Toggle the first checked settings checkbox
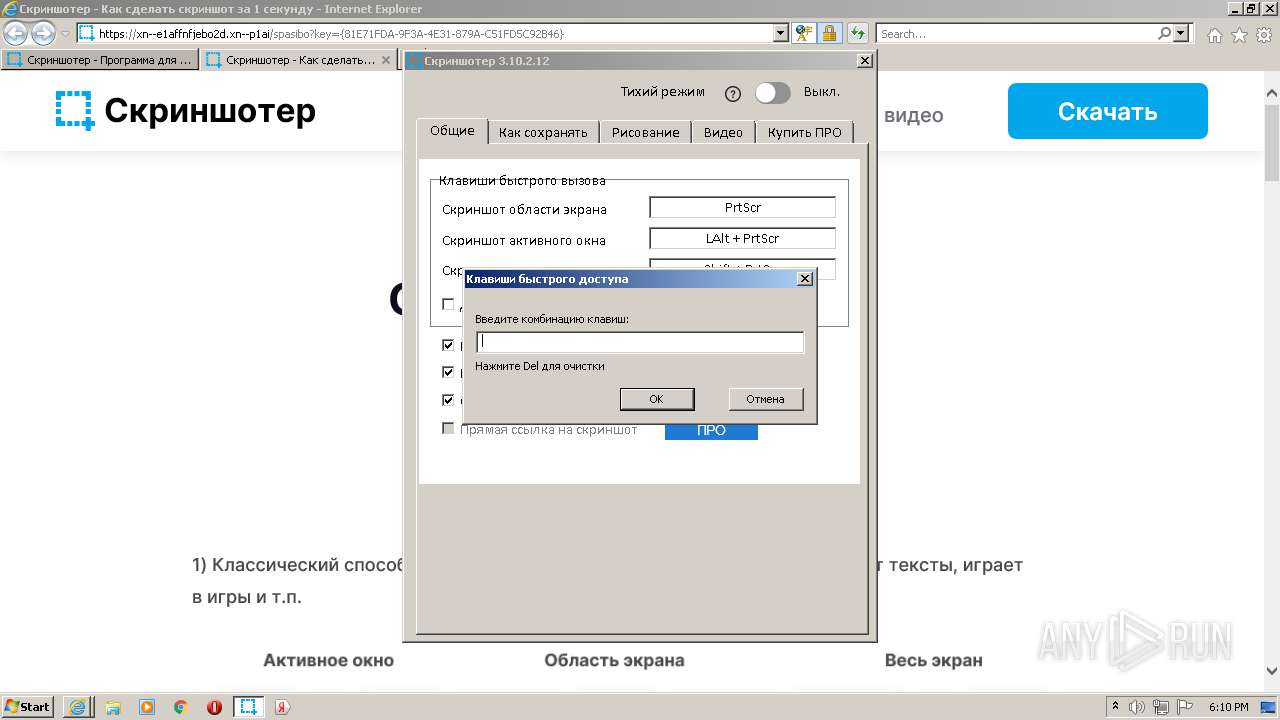1280x720 pixels. [448, 345]
